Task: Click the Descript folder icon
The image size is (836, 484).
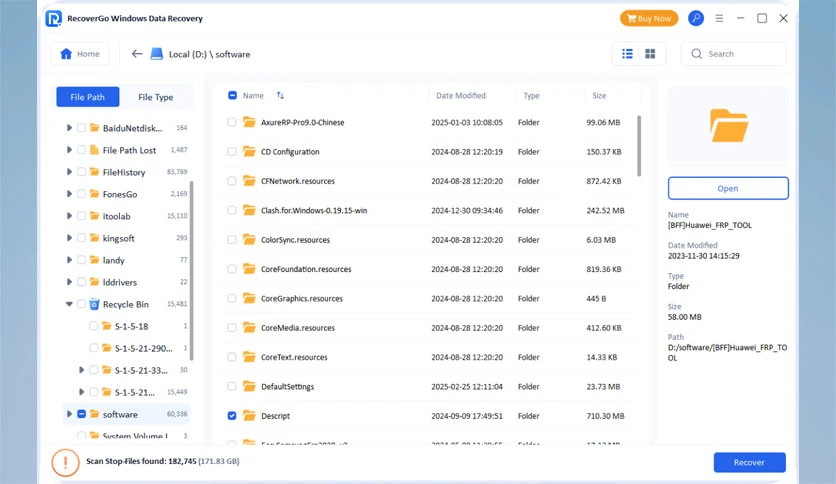Action: [x=249, y=415]
